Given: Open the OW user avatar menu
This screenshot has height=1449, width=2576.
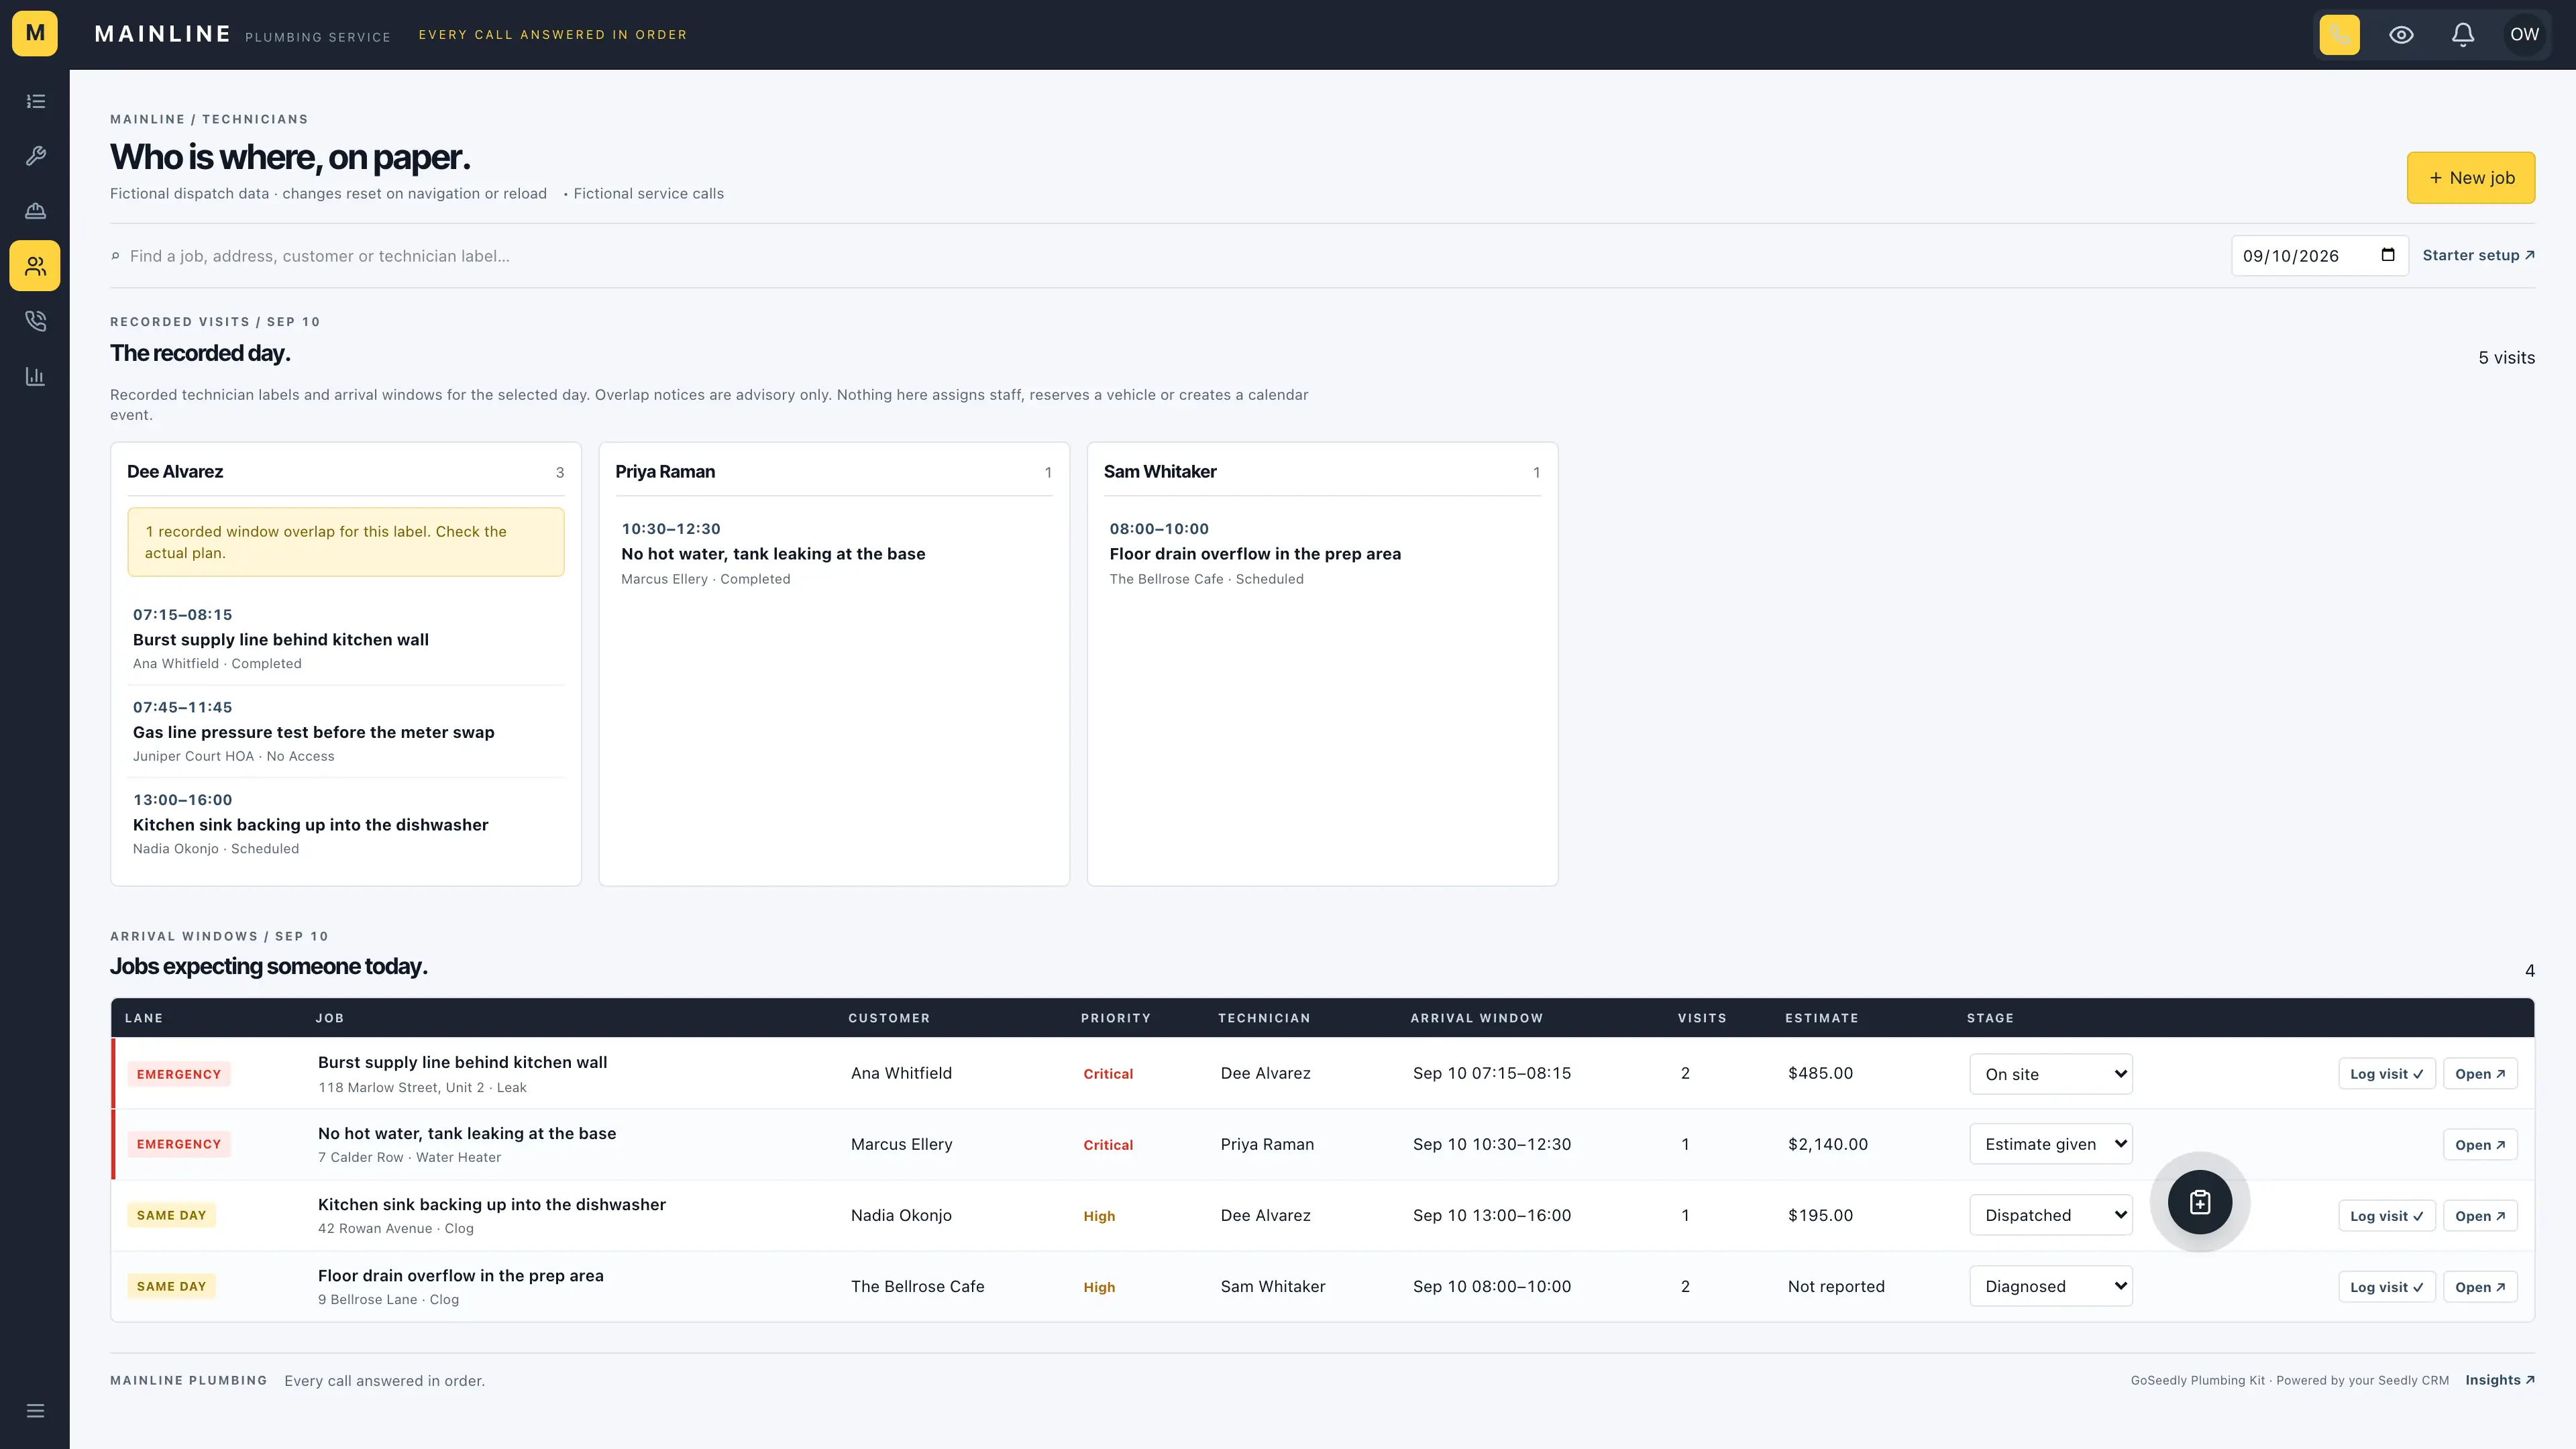Looking at the screenshot, I should [2524, 34].
